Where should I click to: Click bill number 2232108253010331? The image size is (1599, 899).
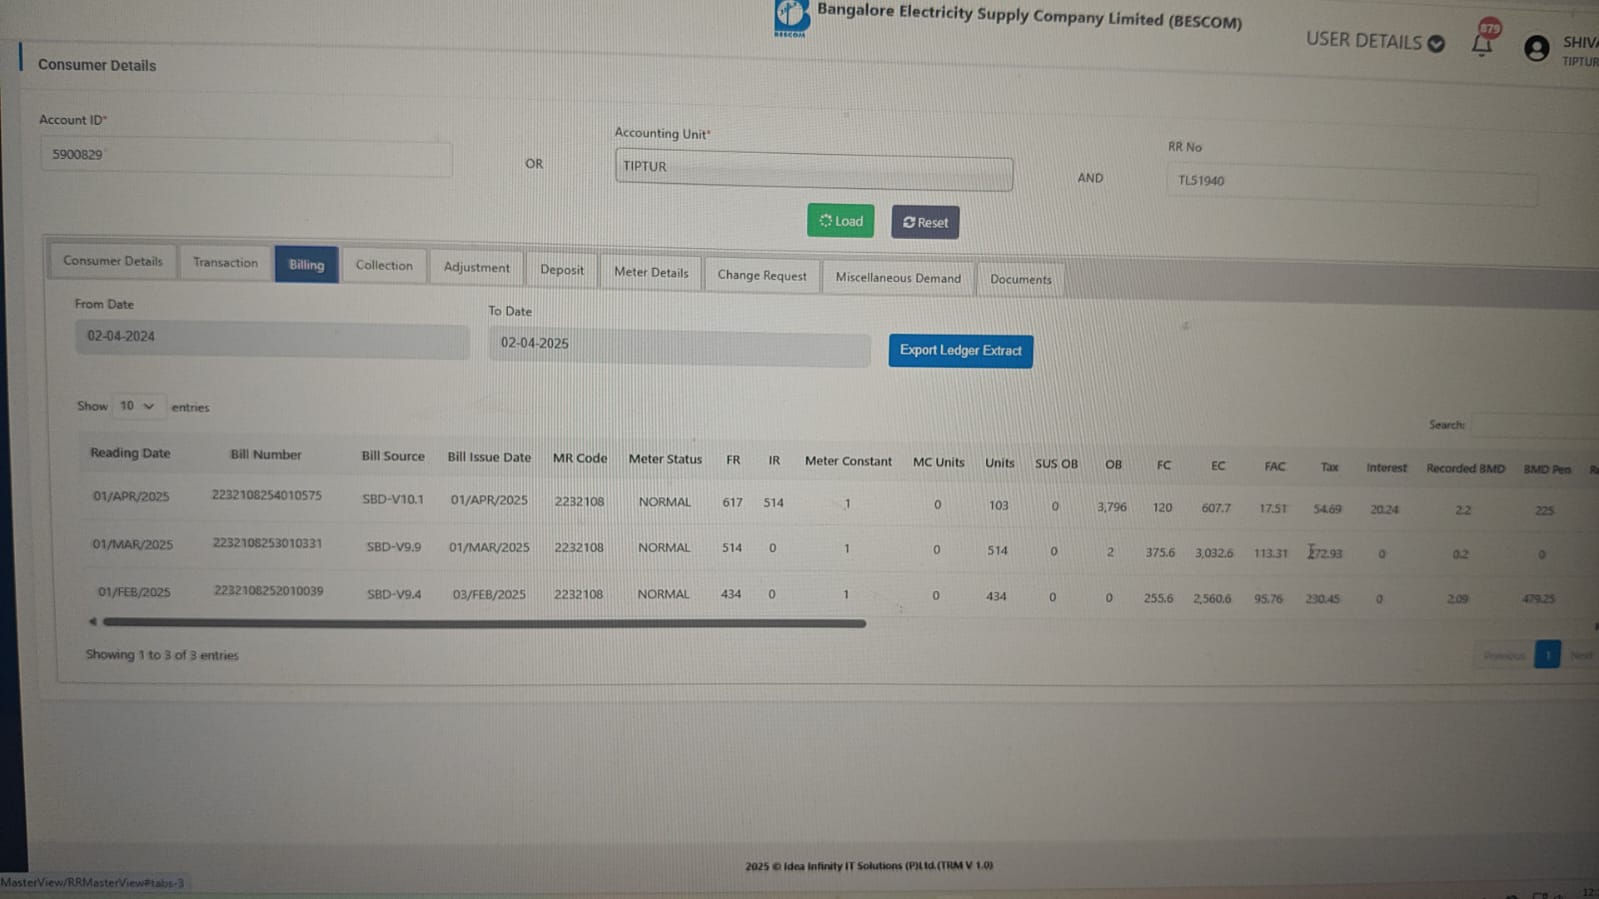tap(267, 543)
